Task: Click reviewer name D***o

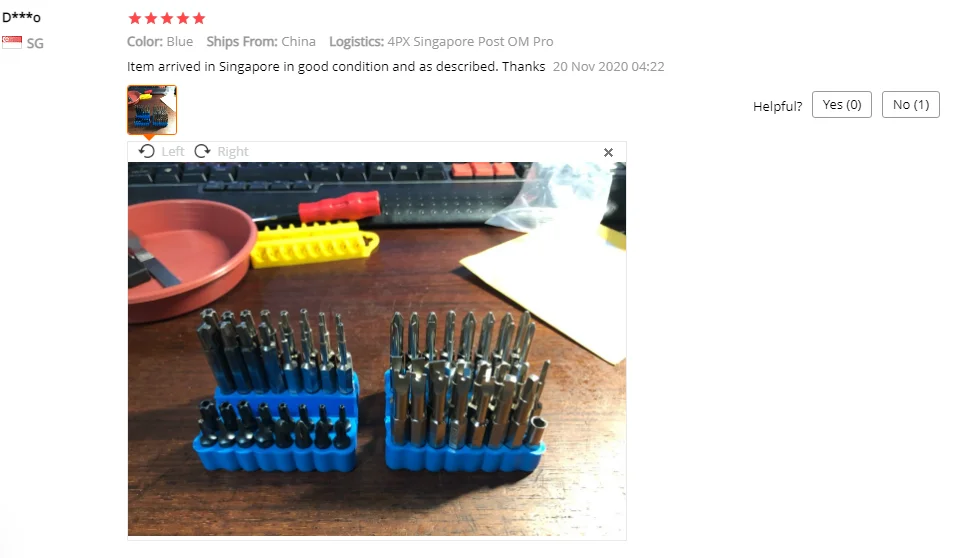Action: pos(21,17)
